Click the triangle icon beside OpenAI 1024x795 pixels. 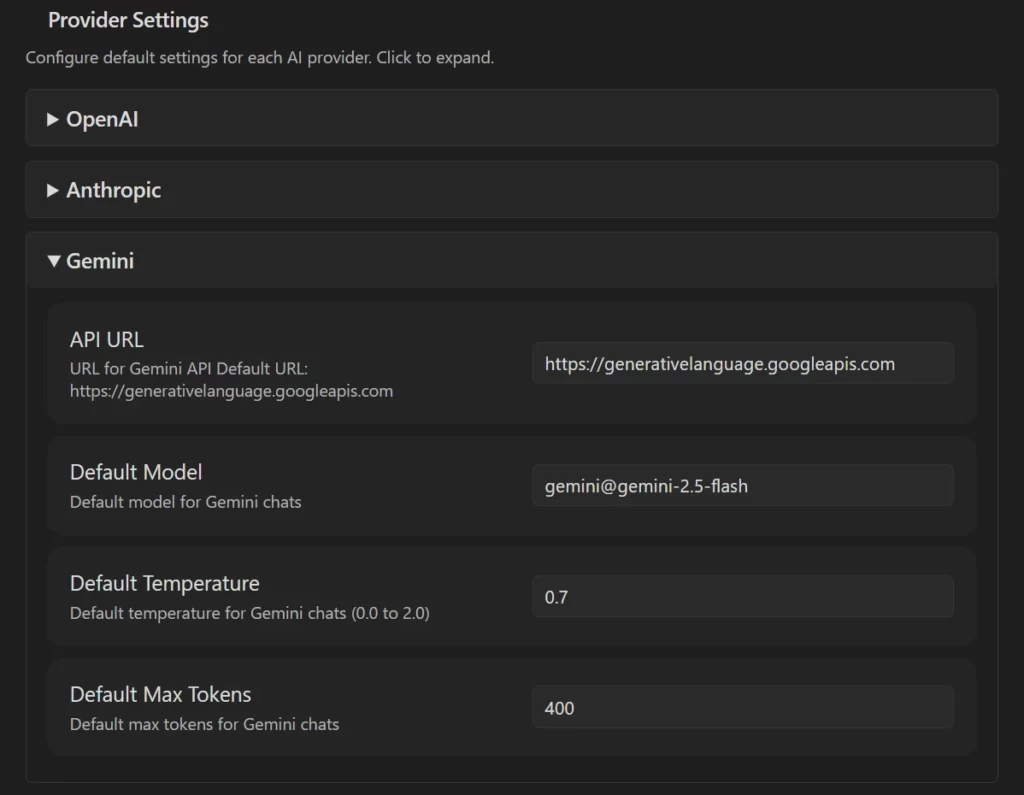click(x=53, y=119)
